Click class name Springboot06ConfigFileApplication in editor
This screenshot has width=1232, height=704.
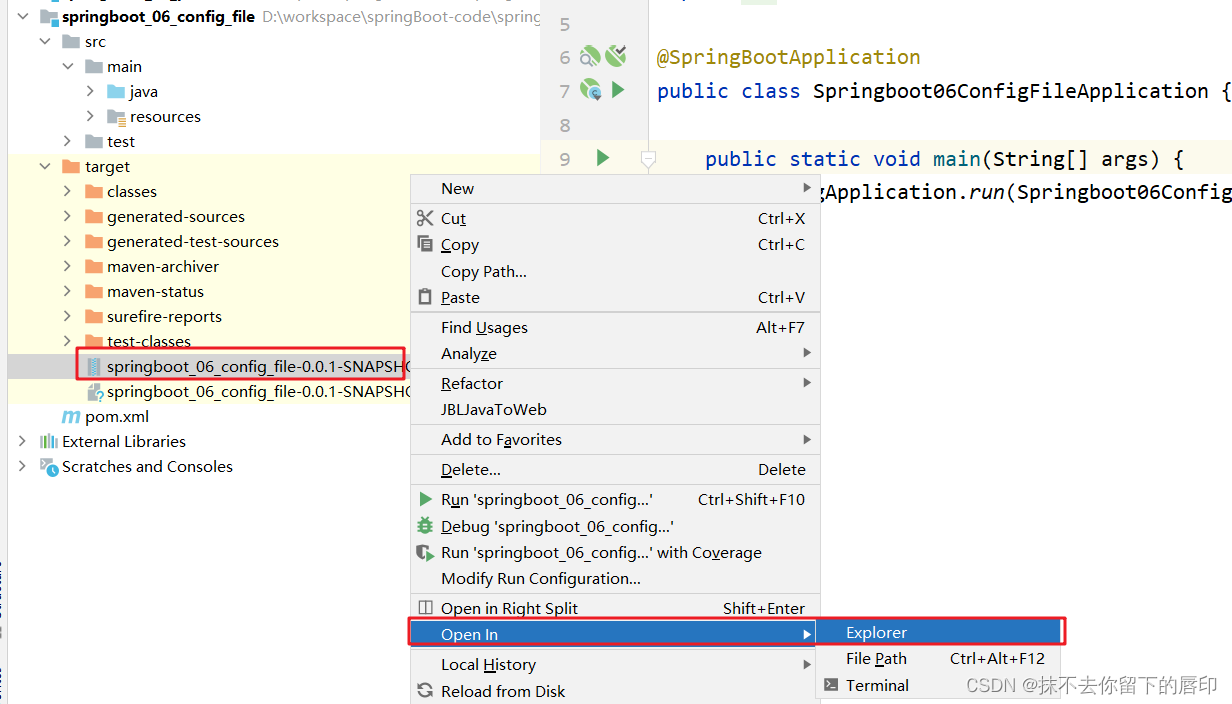point(1010,91)
